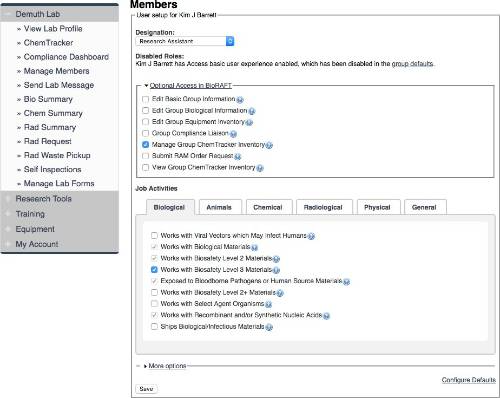Click help icon beside Submit RAM Order Request
Viewport: 500px width, 398px height.
(x=237, y=156)
